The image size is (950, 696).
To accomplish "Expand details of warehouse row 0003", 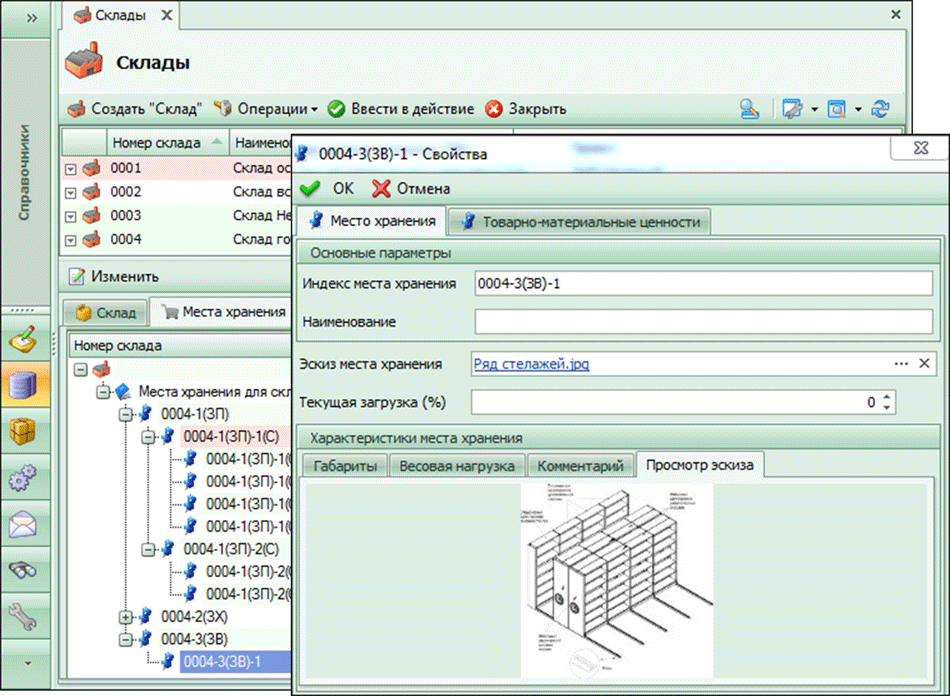I will (71, 217).
